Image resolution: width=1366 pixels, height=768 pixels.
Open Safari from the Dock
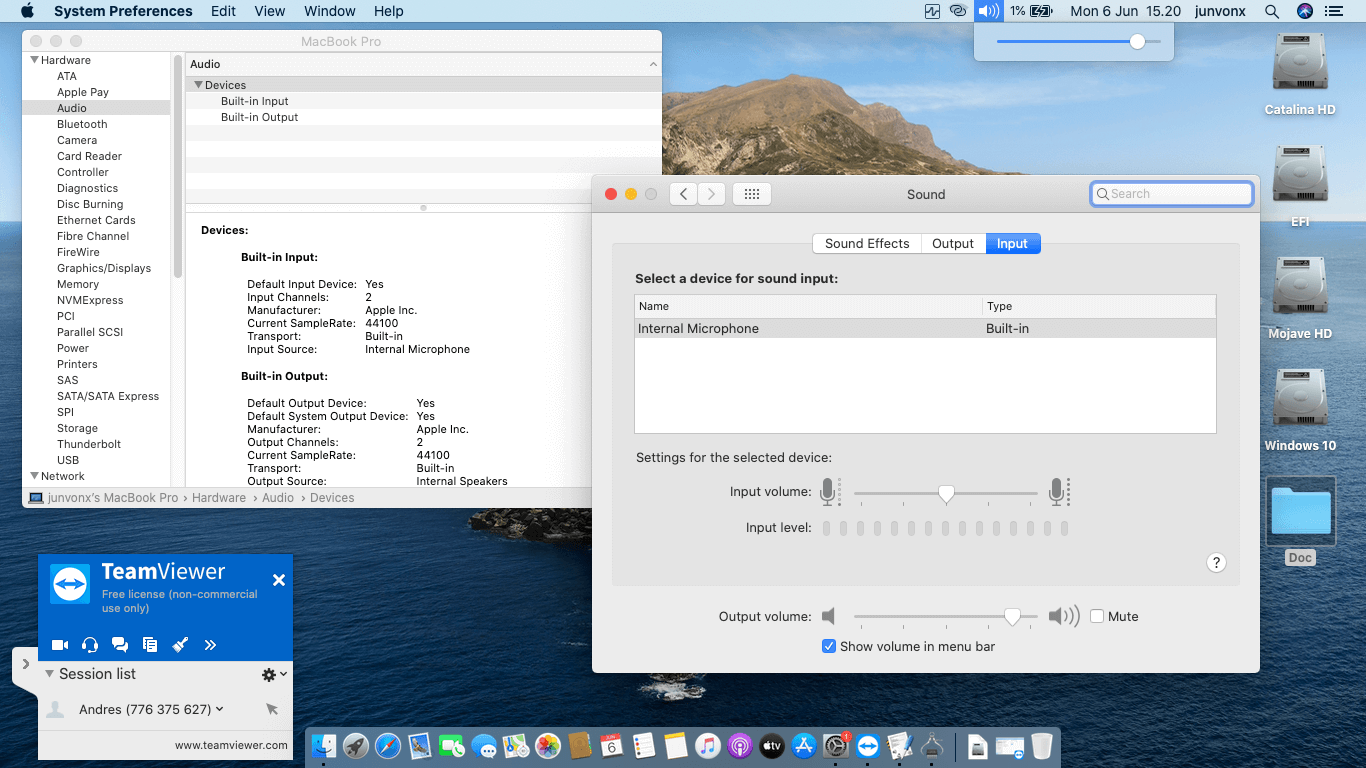pyautogui.click(x=388, y=746)
